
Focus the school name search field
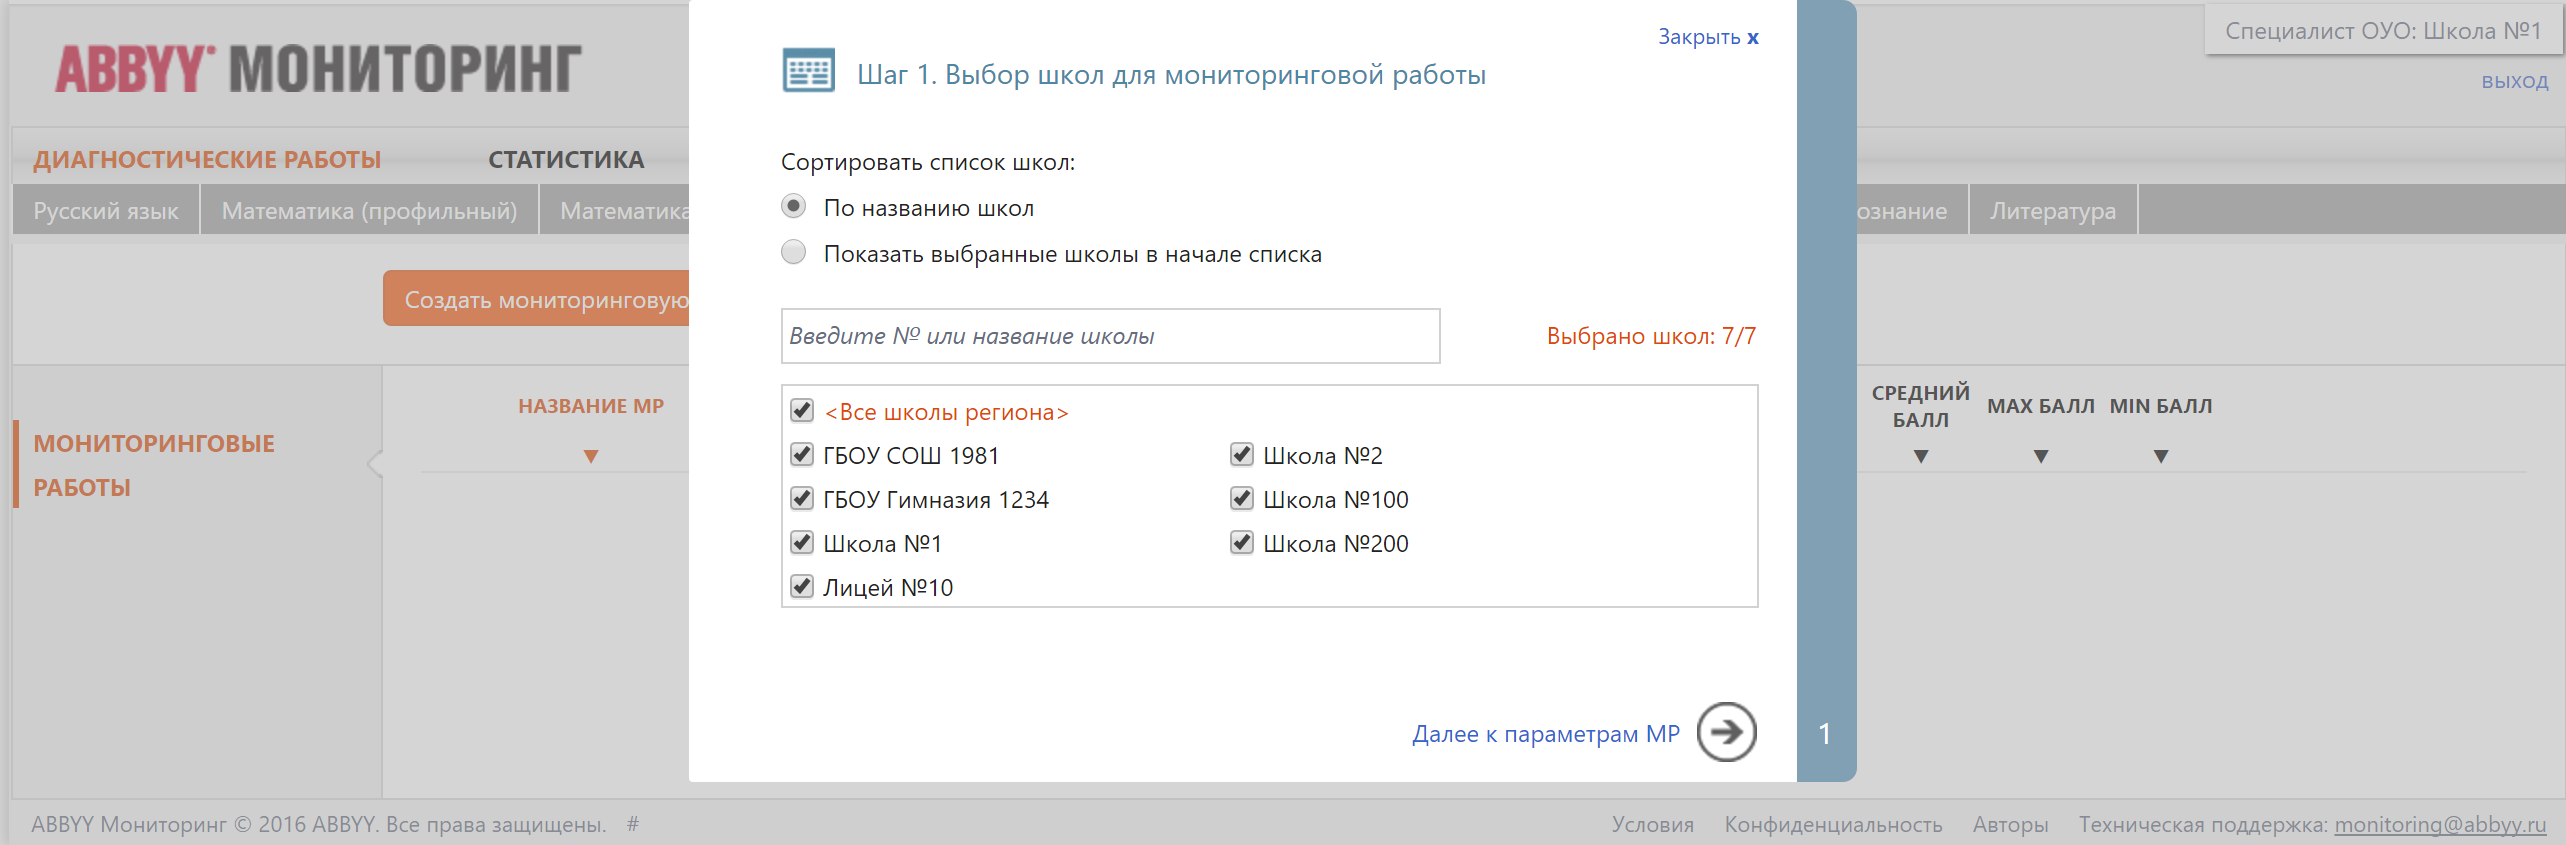click(x=1110, y=336)
